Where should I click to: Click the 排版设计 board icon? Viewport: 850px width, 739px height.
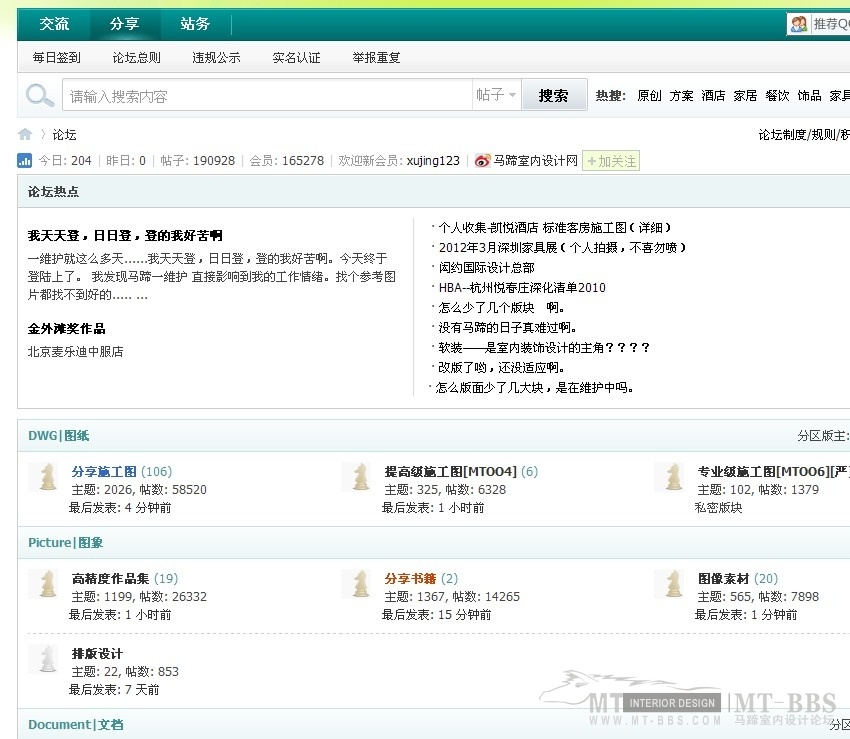pos(46,660)
